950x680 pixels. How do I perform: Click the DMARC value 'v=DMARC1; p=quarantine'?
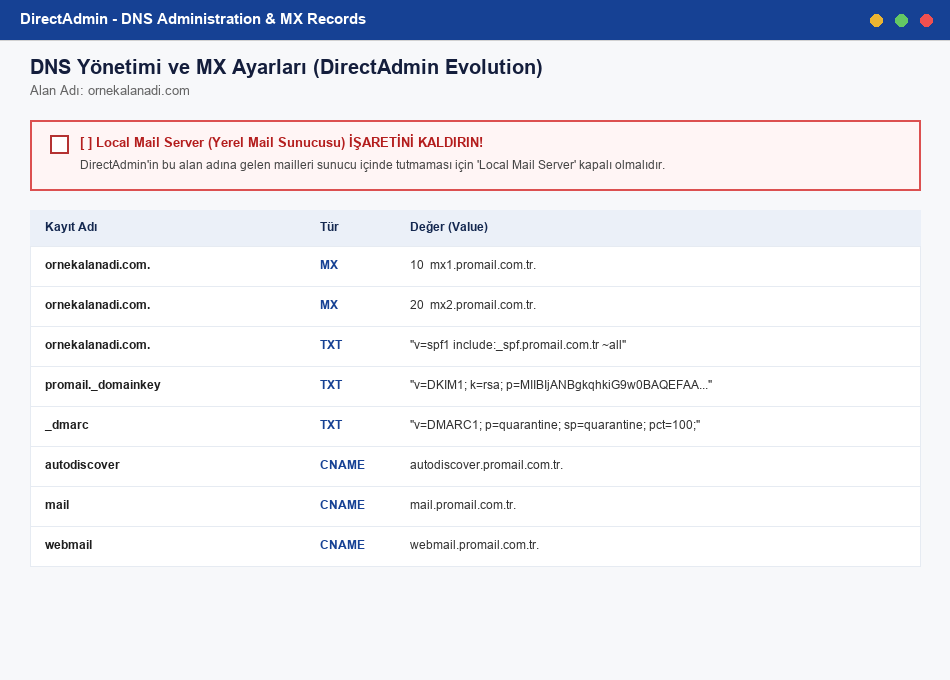(x=554, y=425)
